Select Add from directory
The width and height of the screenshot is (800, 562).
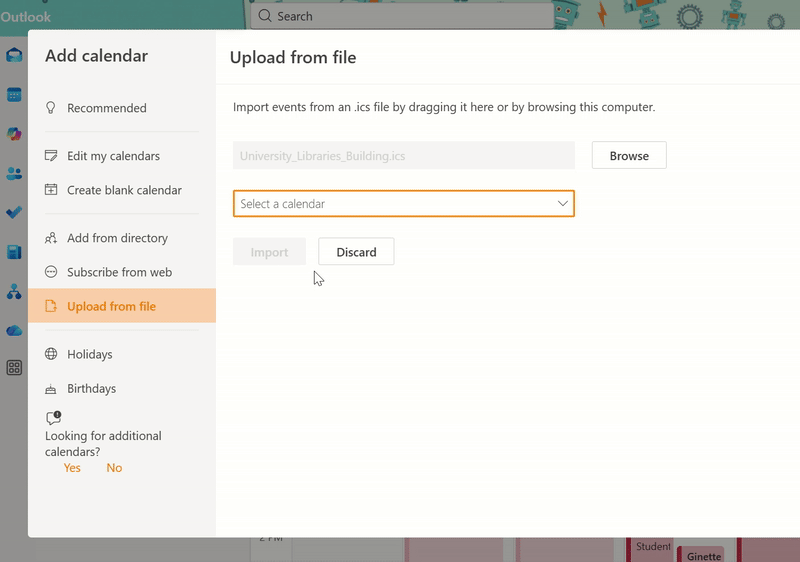(121, 238)
